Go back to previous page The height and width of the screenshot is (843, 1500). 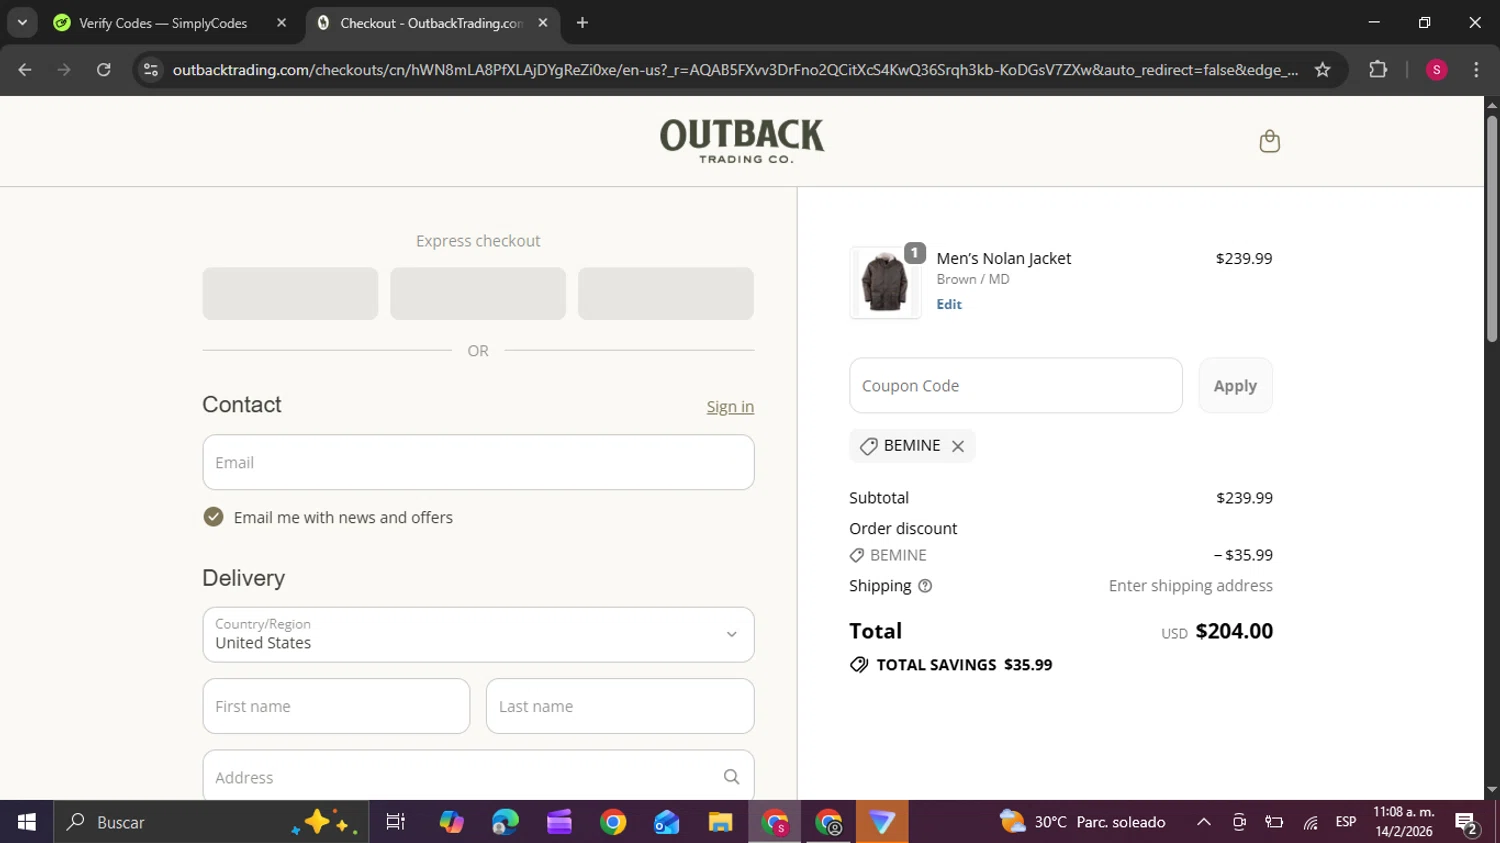(25, 69)
